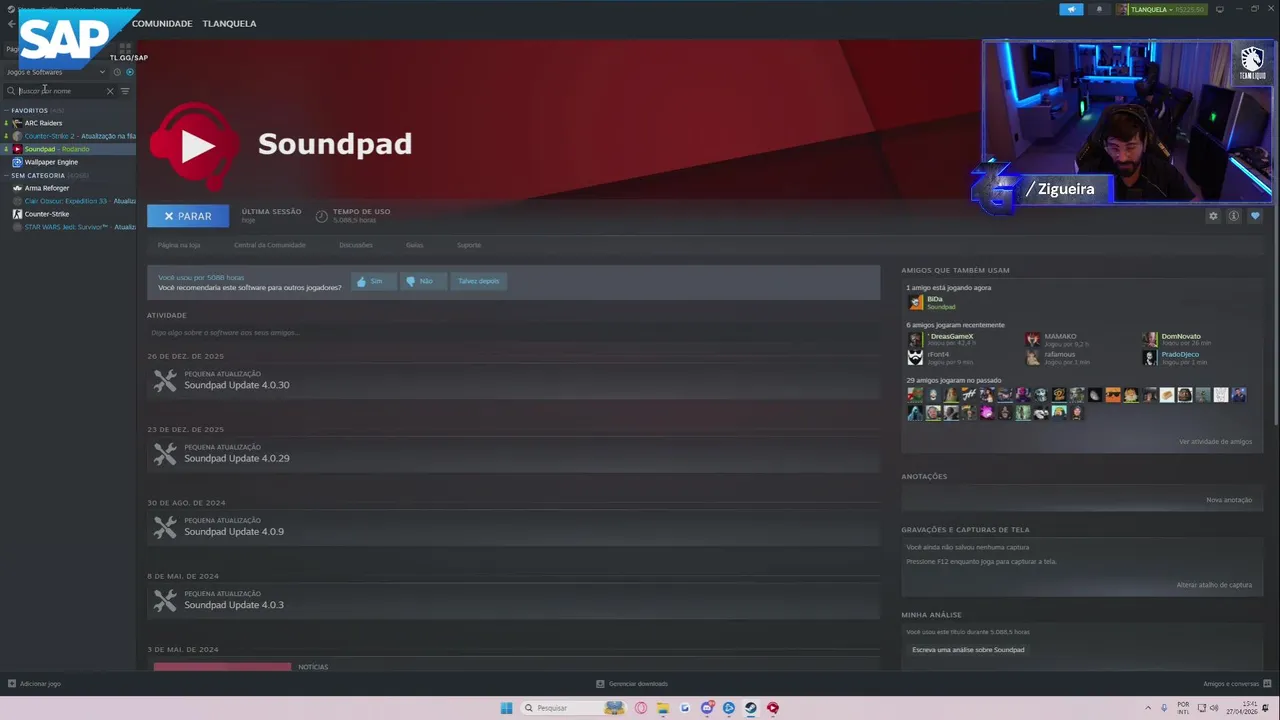The image size is (1280, 720).
Task: Open Soundpad info icon
Action: click(x=1234, y=216)
